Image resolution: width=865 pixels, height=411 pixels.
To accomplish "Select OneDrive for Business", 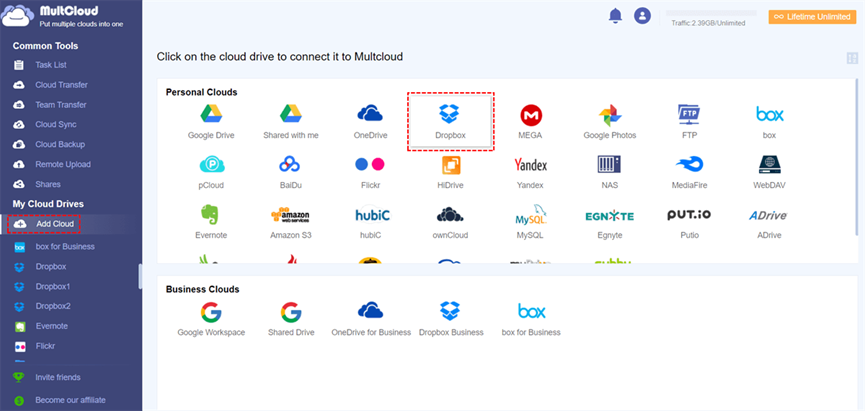I will point(371,319).
